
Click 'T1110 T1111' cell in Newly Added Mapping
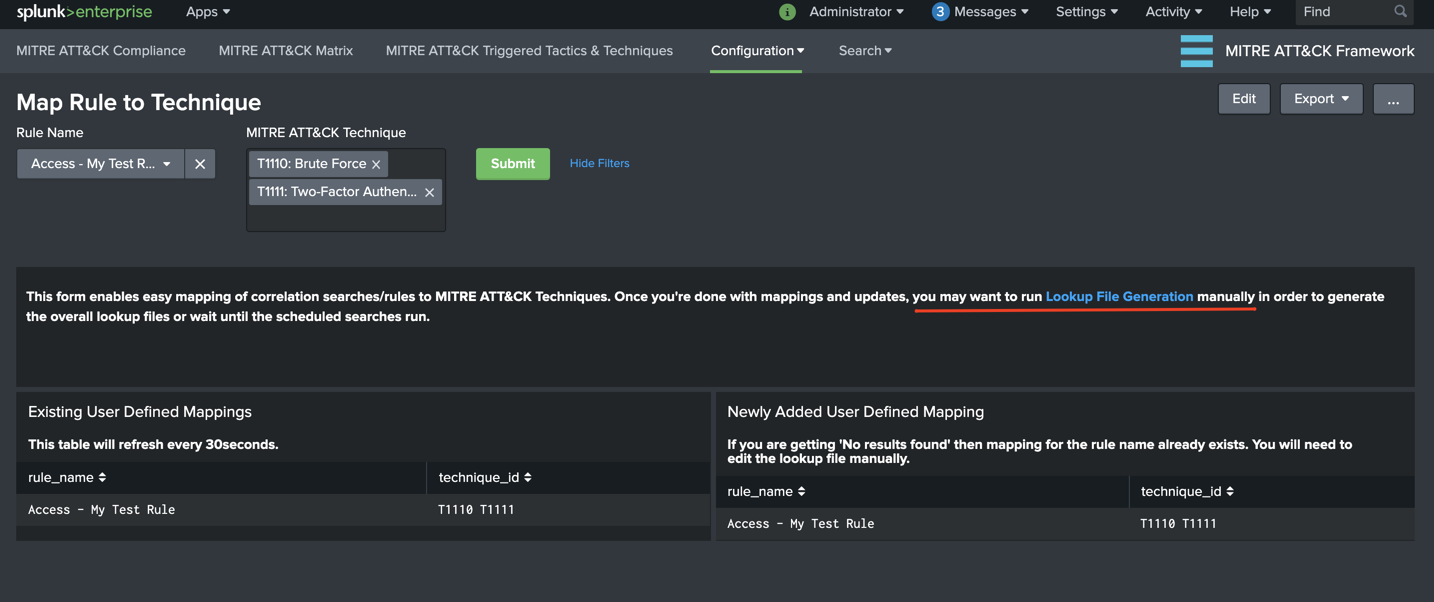(x=1178, y=524)
